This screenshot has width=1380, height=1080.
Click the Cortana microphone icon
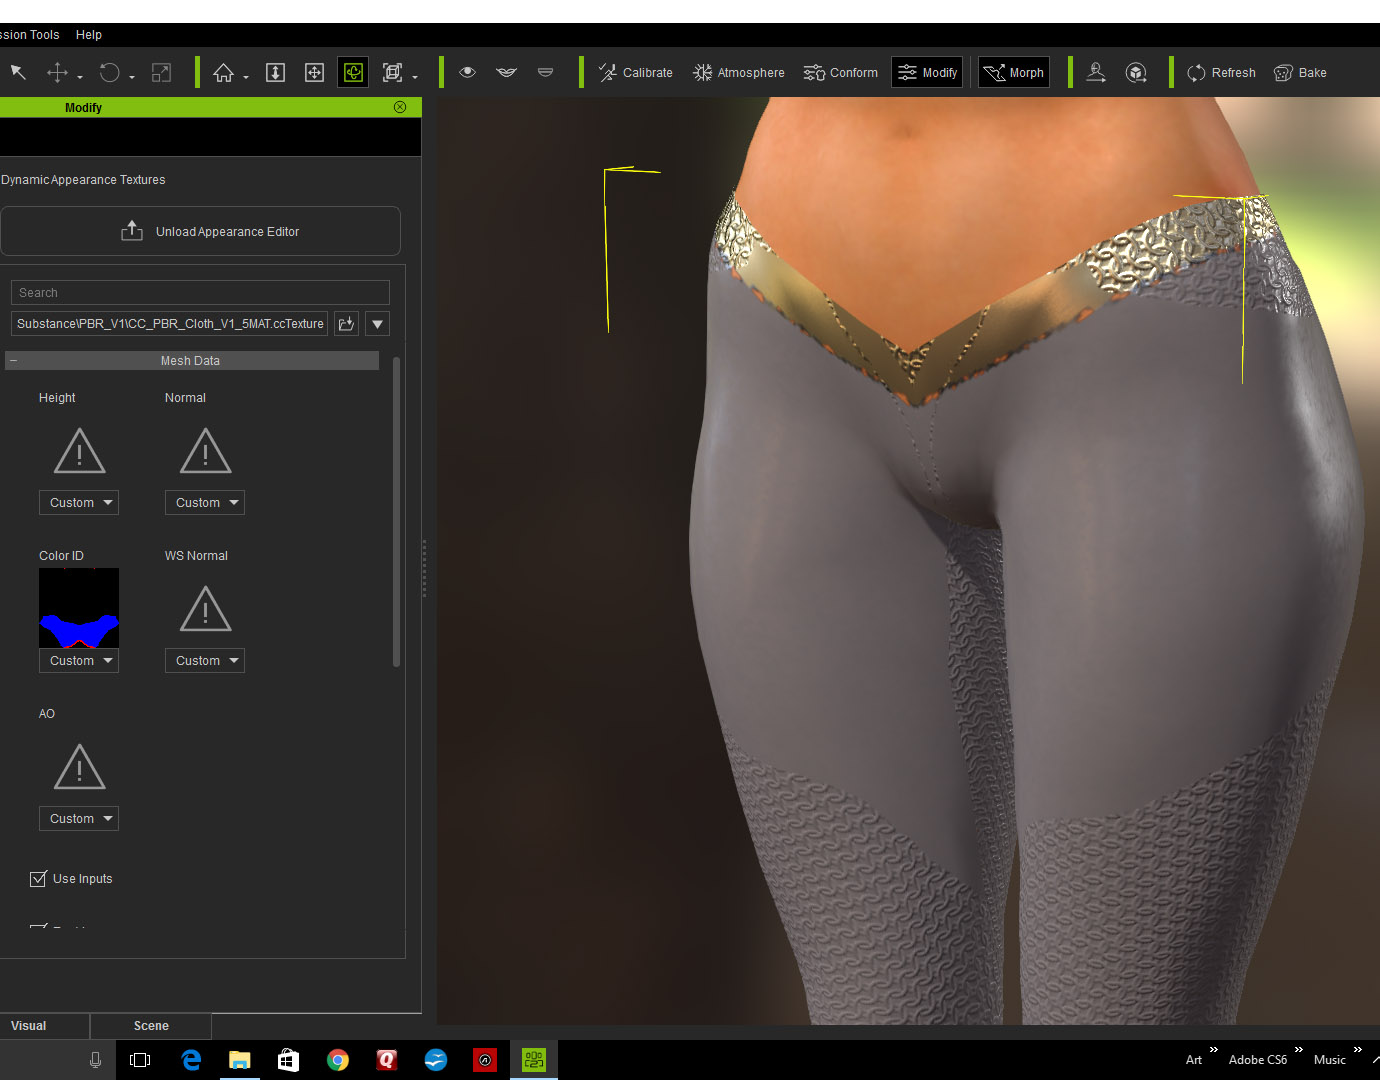[96, 1060]
